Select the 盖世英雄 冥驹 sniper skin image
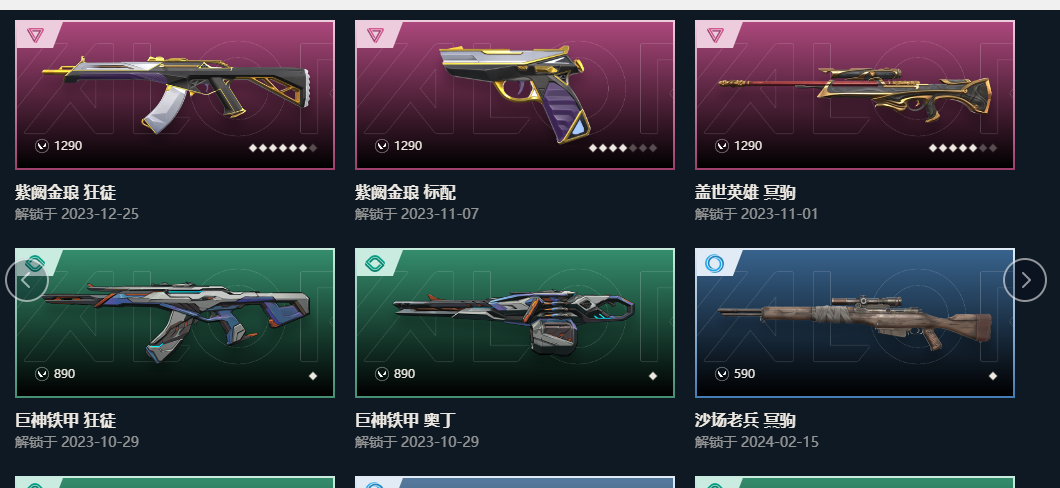The width and height of the screenshot is (1060, 488). 854,93
